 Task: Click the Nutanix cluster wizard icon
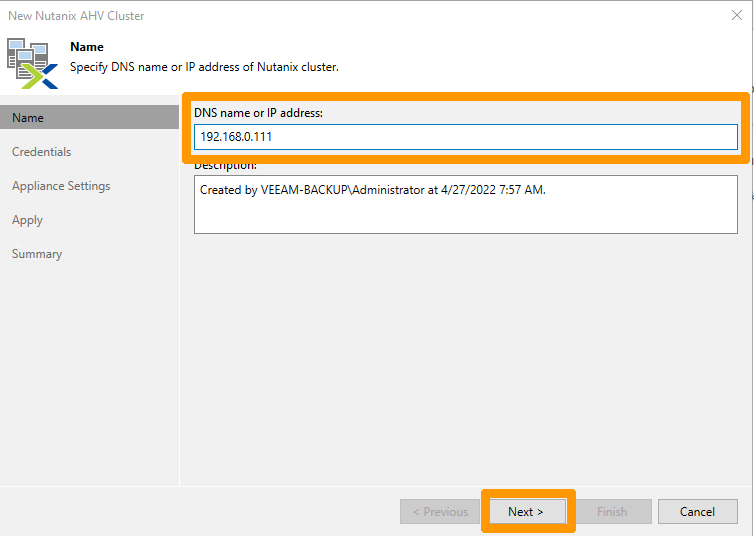32,64
